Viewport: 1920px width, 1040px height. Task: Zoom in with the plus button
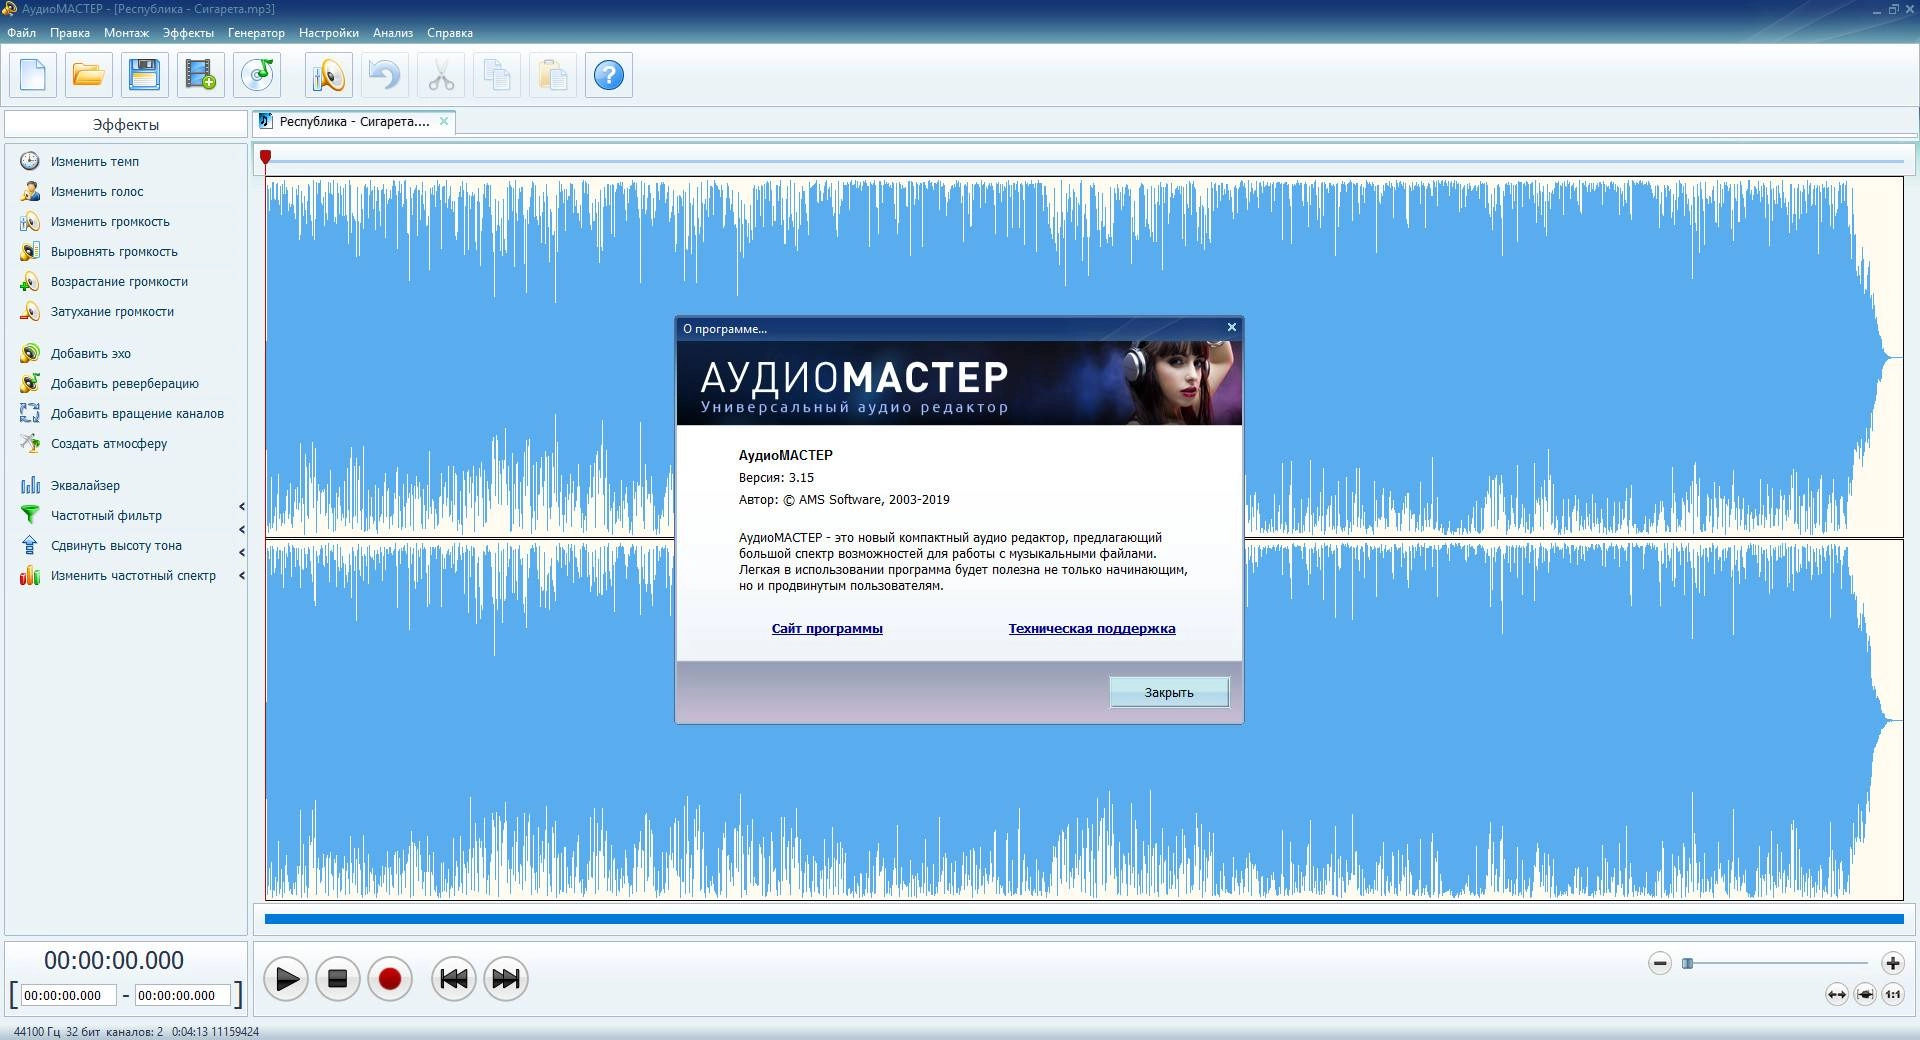coord(1892,963)
